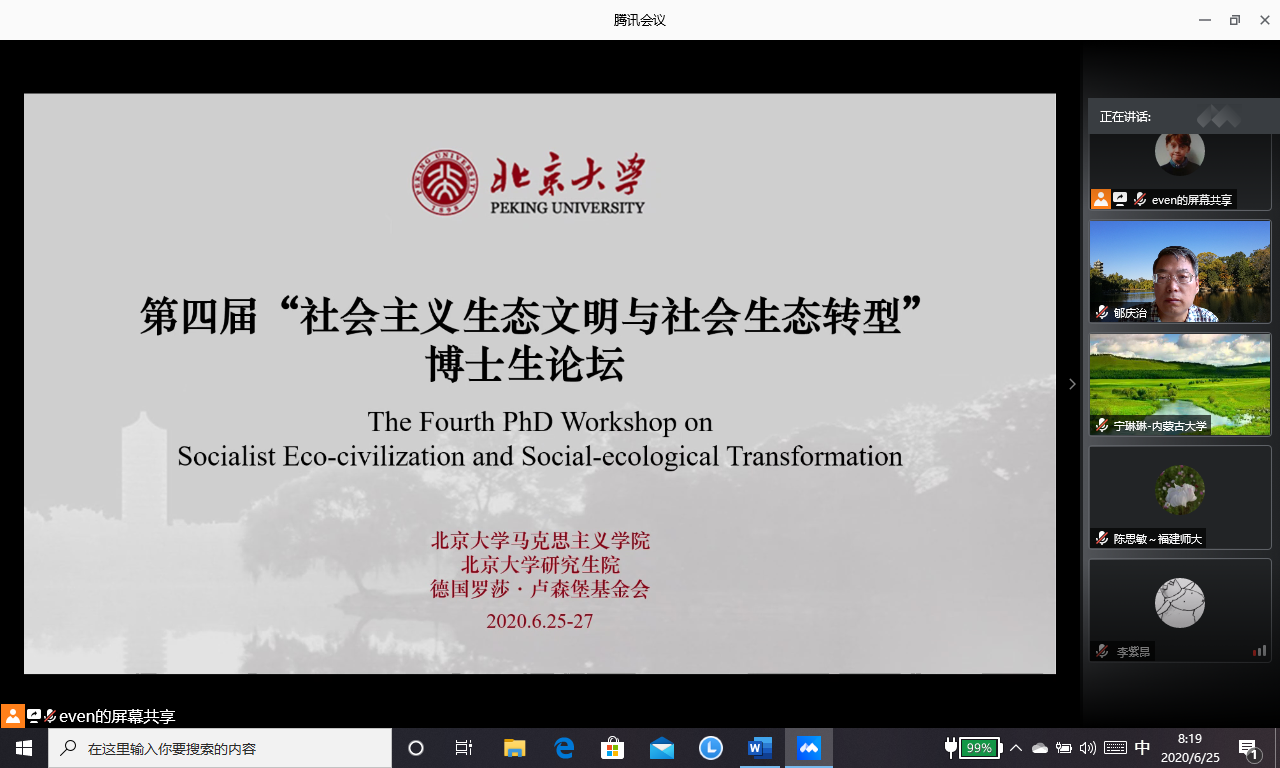Open Microsoft Store from the taskbar
The image size is (1280, 768).
tap(612, 748)
